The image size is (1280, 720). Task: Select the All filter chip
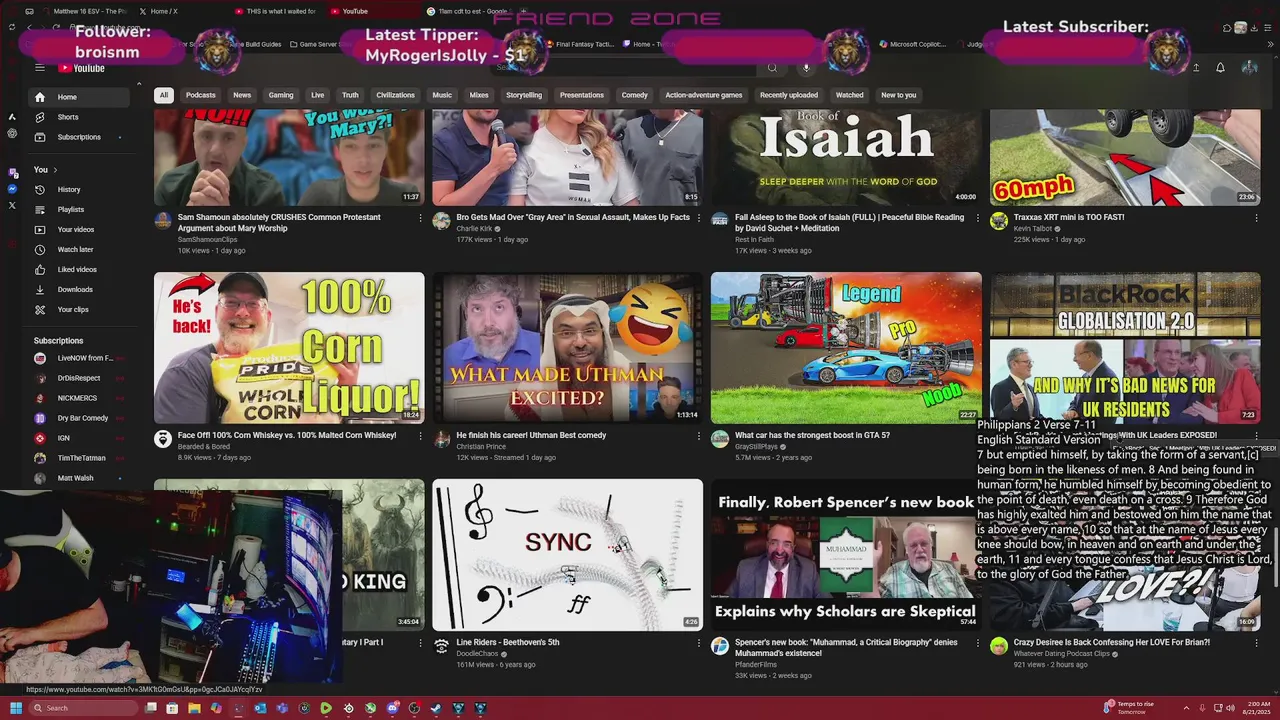(163, 95)
